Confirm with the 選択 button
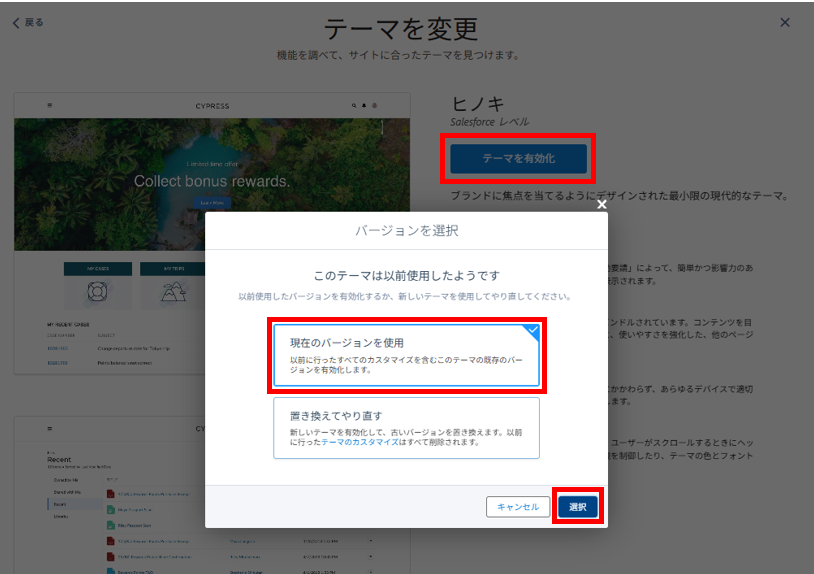 577,507
